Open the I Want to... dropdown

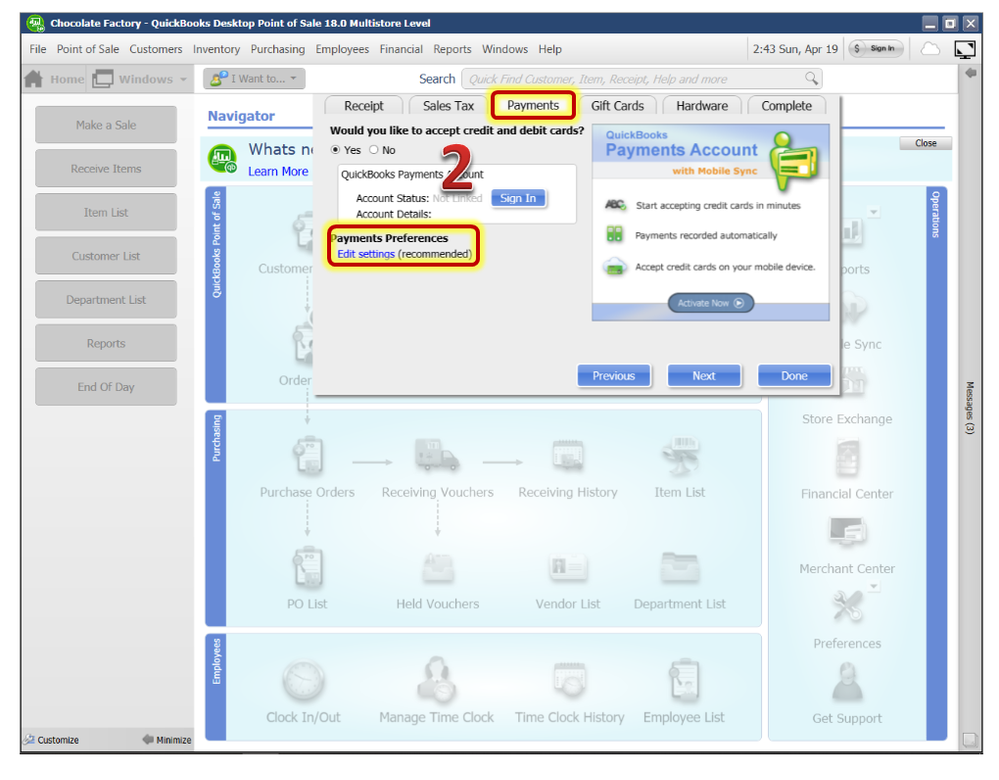pyautogui.click(x=254, y=78)
